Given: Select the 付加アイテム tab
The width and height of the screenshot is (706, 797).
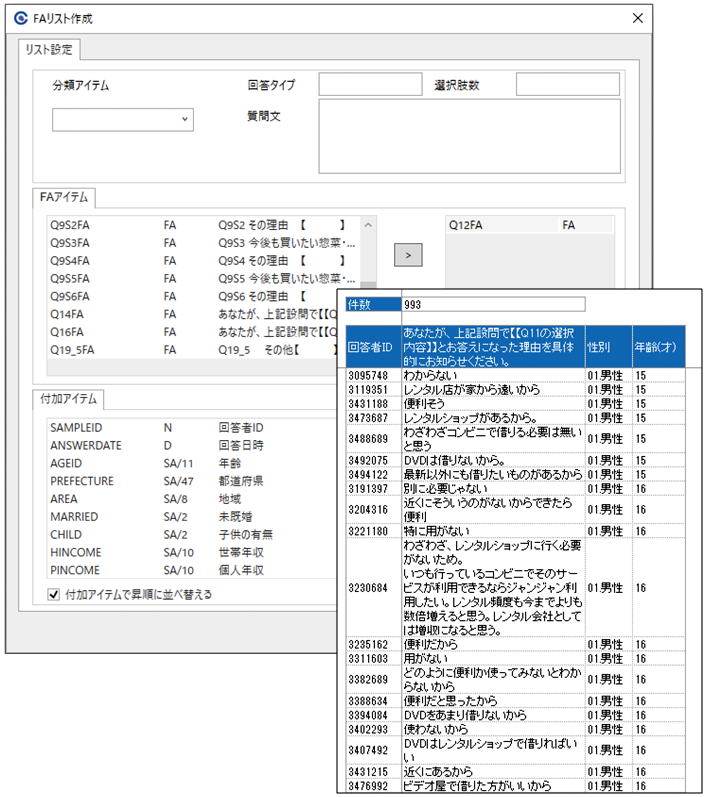Looking at the screenshot, I should 68,399.
